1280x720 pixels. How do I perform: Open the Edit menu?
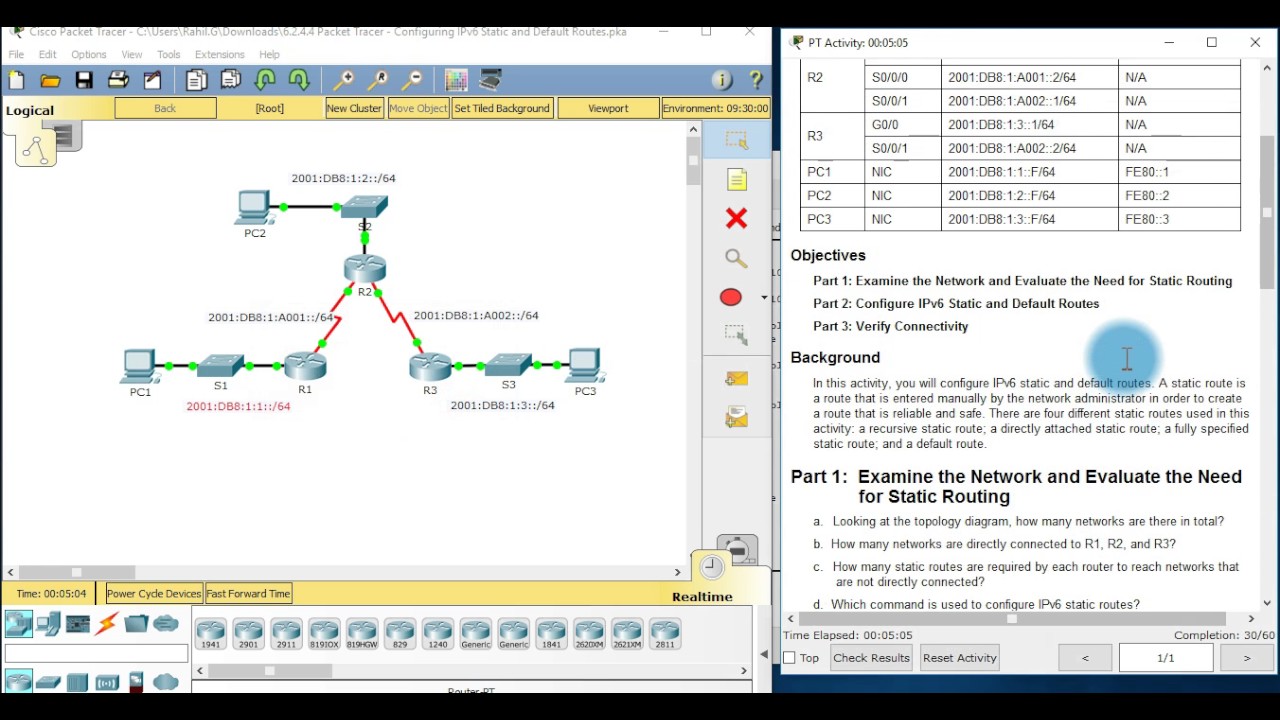pos(48,54)
